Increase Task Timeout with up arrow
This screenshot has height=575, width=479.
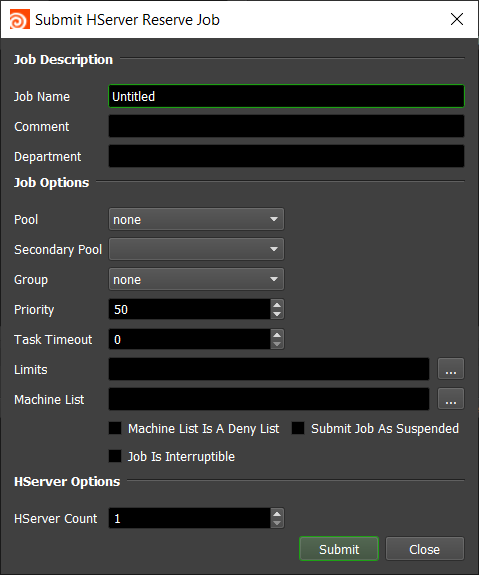tap(277, 335)
